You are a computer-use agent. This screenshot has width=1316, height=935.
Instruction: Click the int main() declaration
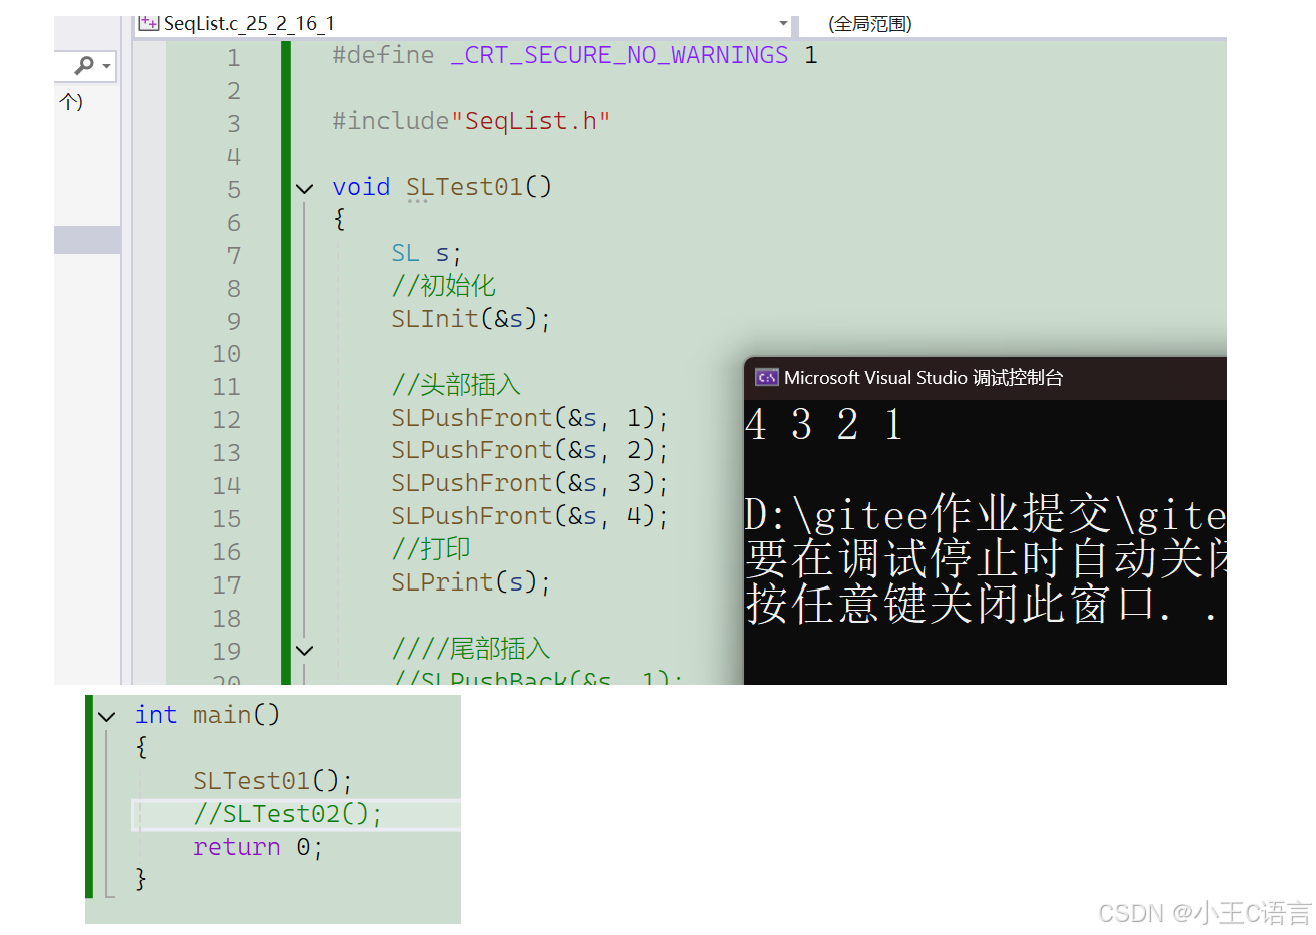pos(208,715)
